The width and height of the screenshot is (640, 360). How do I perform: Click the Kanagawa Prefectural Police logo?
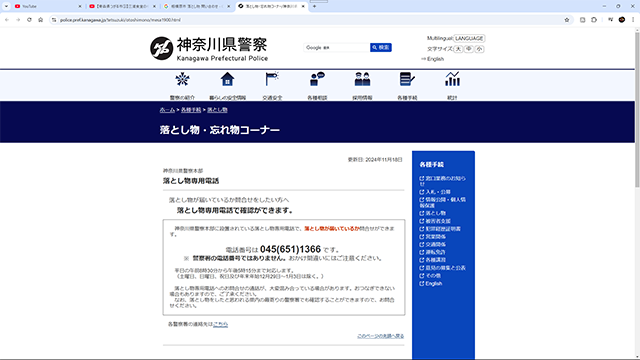(209, 49)
